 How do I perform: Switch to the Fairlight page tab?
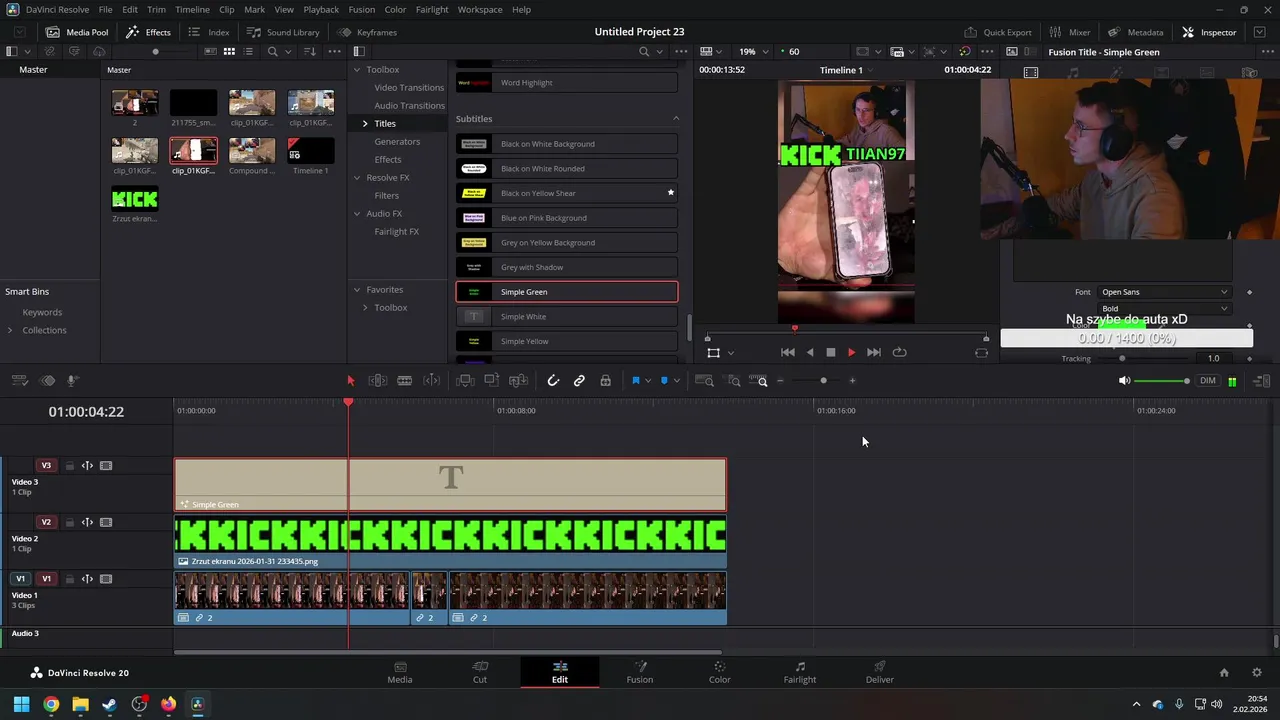(800, 672)
